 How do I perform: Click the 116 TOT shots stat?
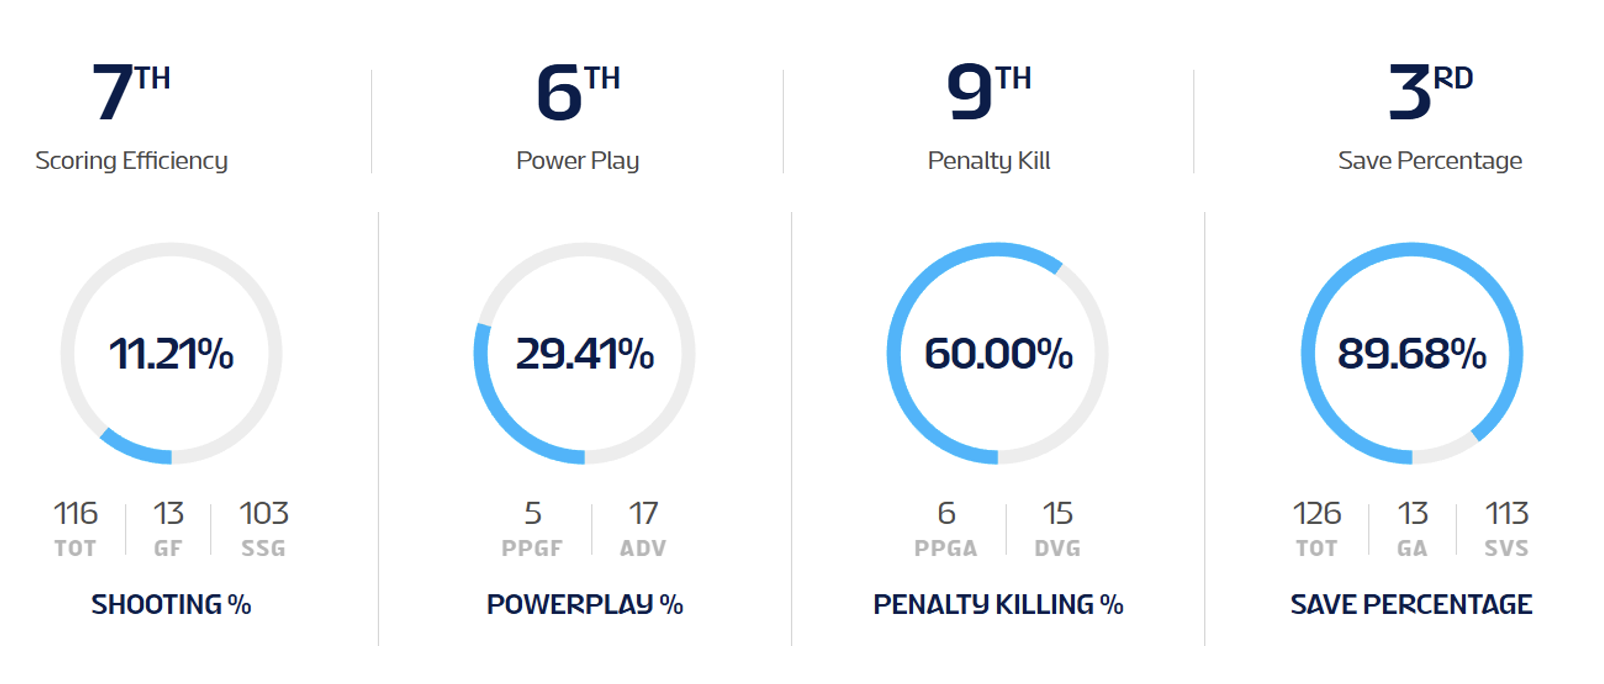[76, 528]
